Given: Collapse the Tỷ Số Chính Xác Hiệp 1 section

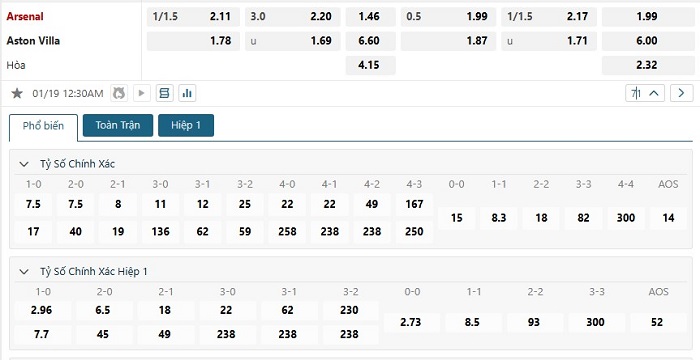Looking at the screenshot, I should click(x=24, y=272).
